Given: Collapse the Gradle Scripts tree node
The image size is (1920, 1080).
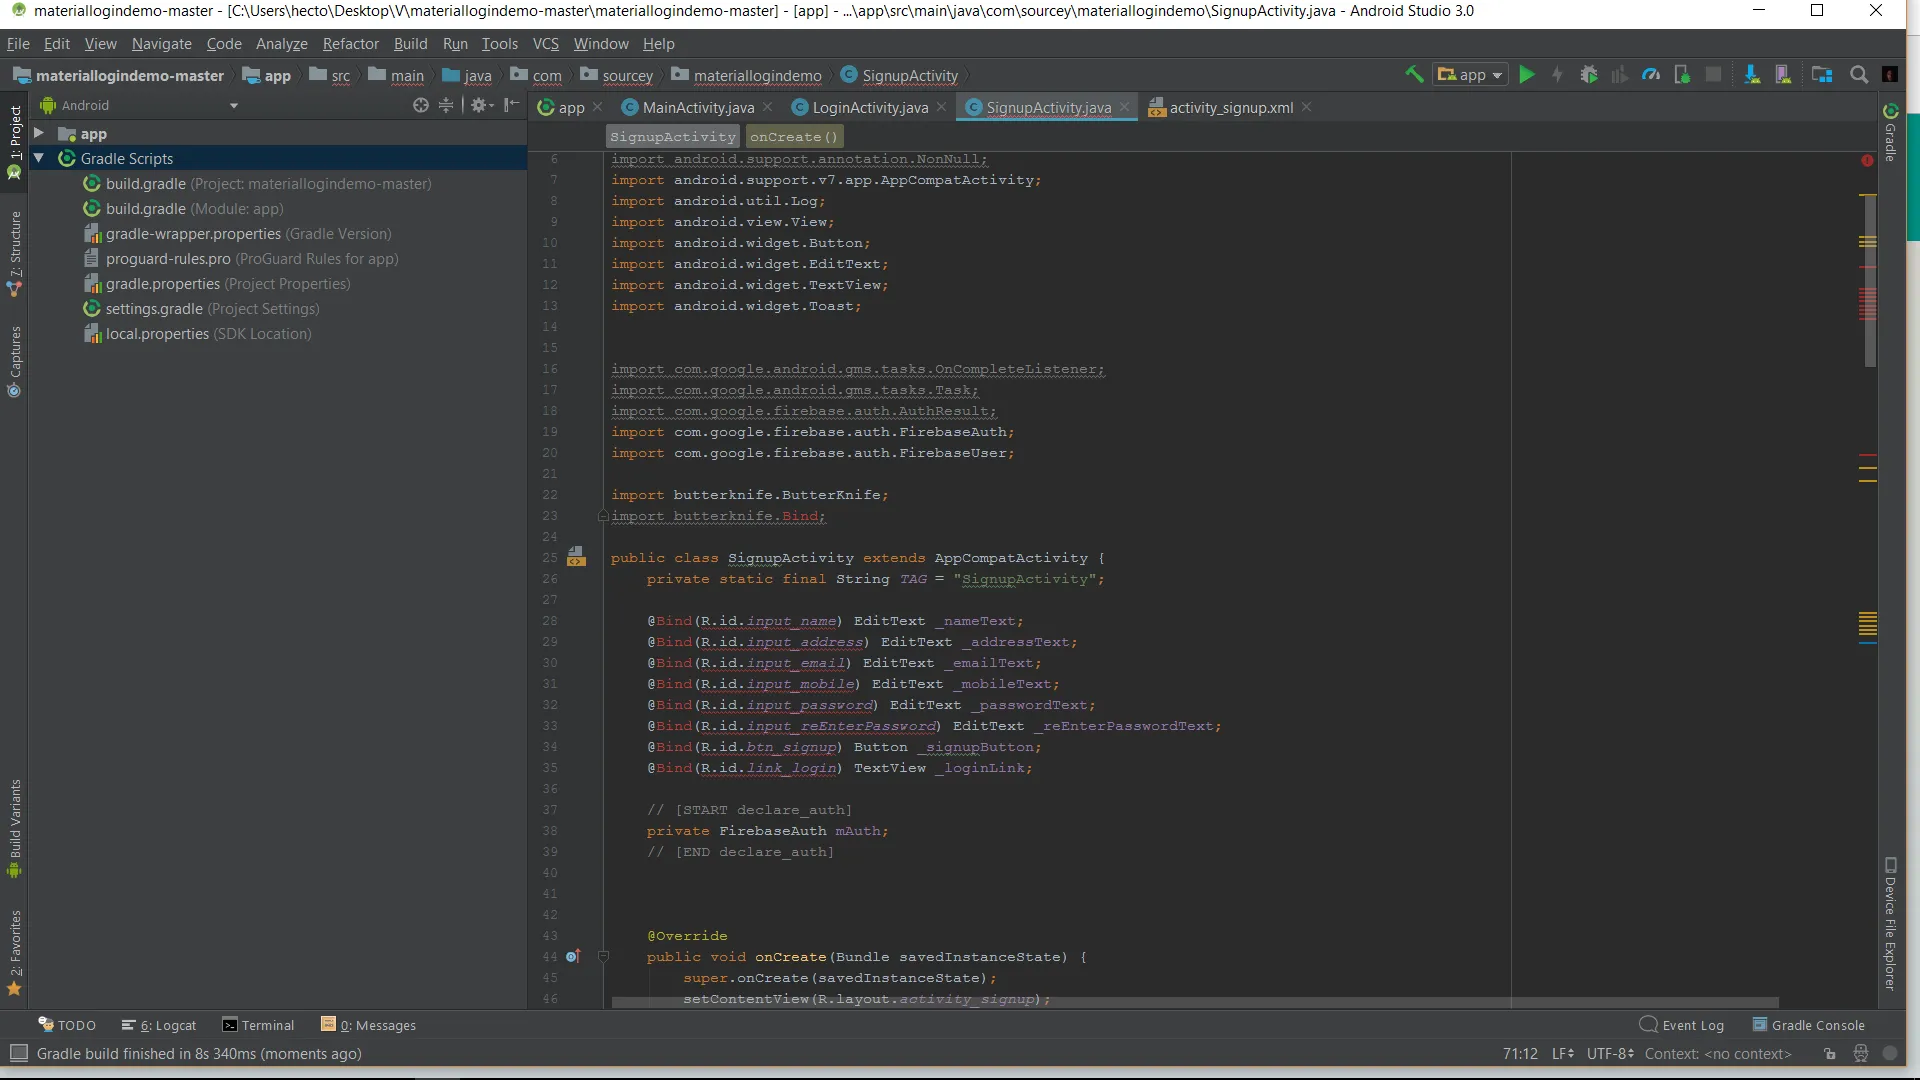Looking at the screenshot, I should pyautogui.click(x=39, y=158).
